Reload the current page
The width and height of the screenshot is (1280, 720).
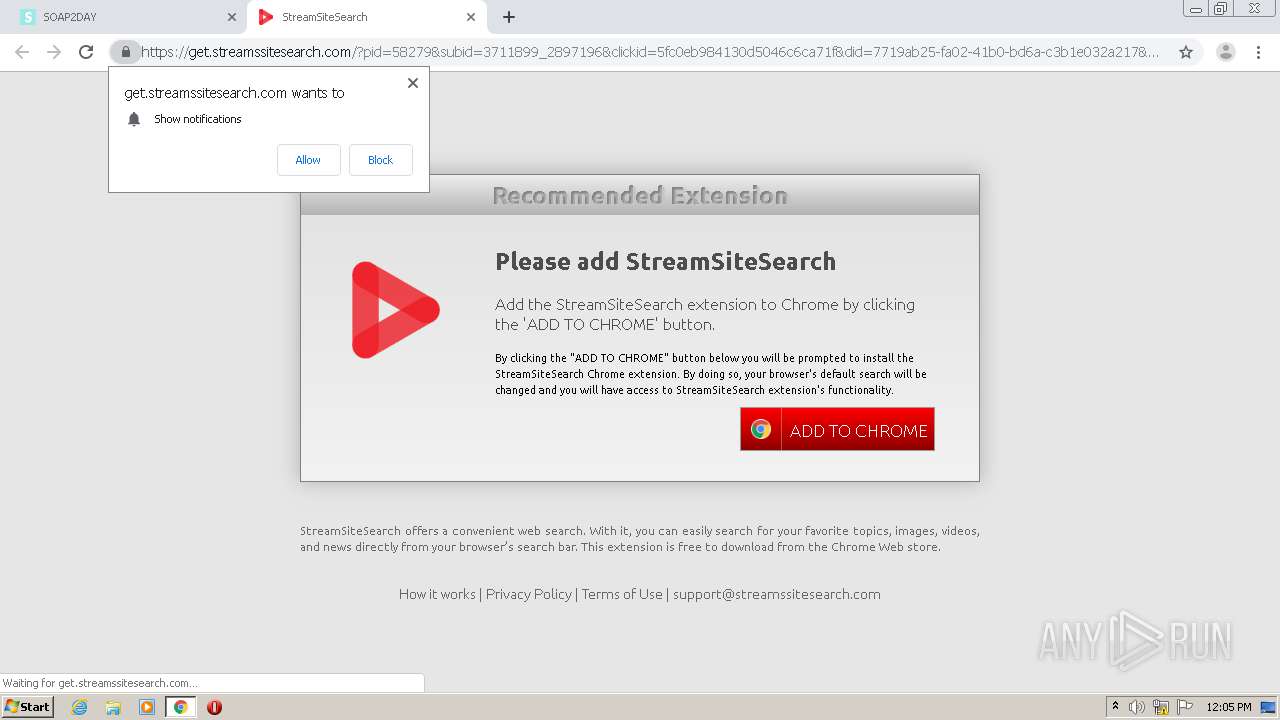[86, 52]
